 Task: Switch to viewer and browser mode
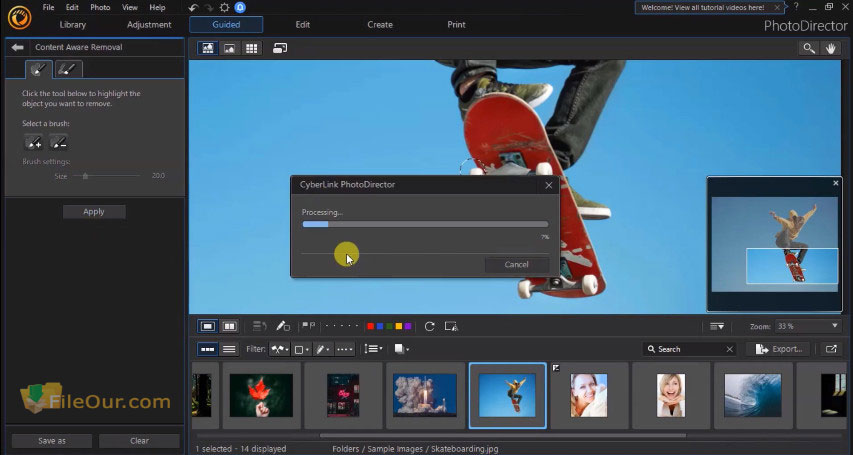tap(208, 48)
